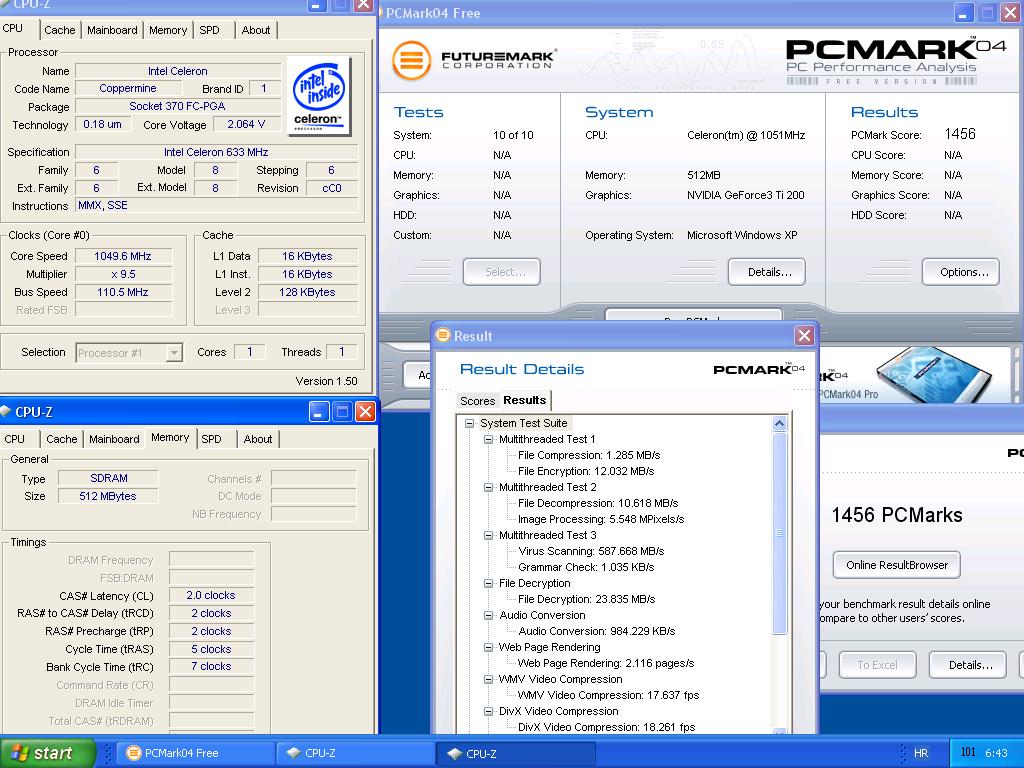
Task: Collapse the Audio Conversion node
Action: click(488, 615)
